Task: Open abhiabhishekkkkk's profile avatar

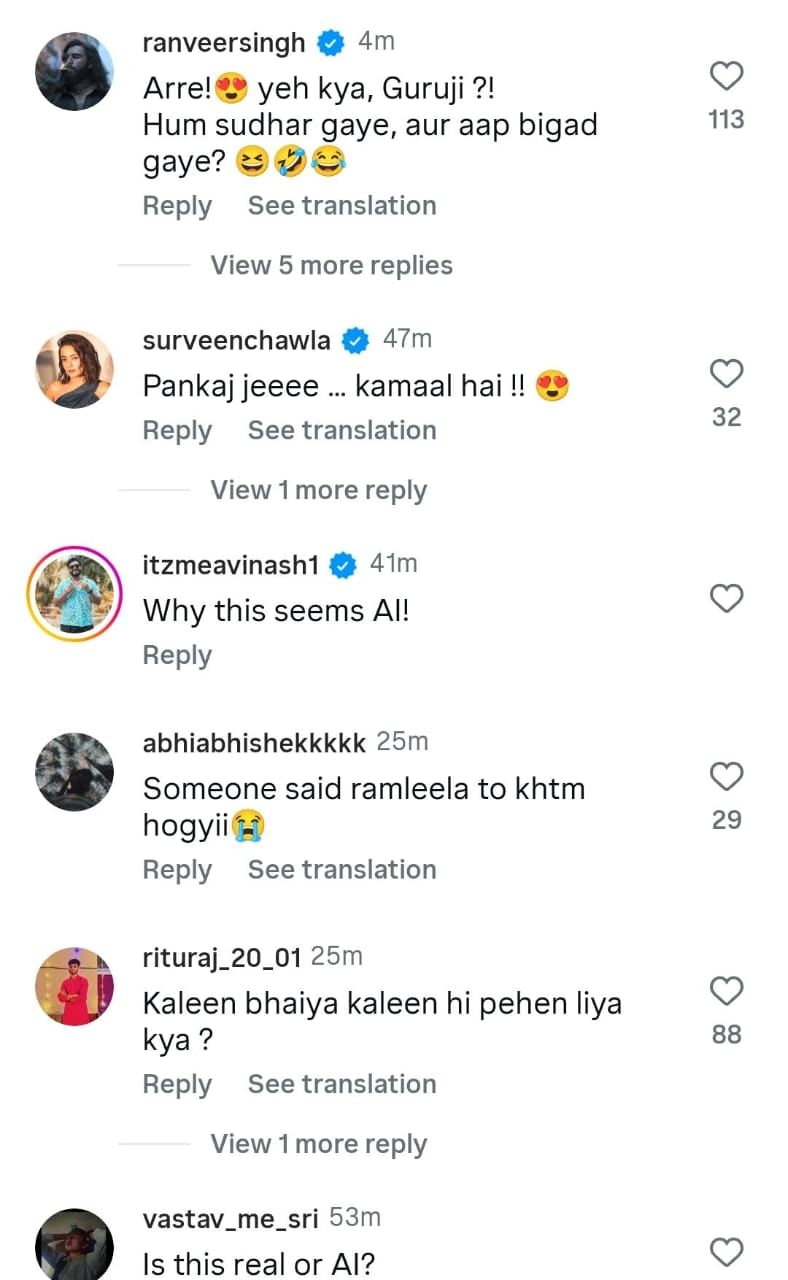Action: [x=75, y=771]
